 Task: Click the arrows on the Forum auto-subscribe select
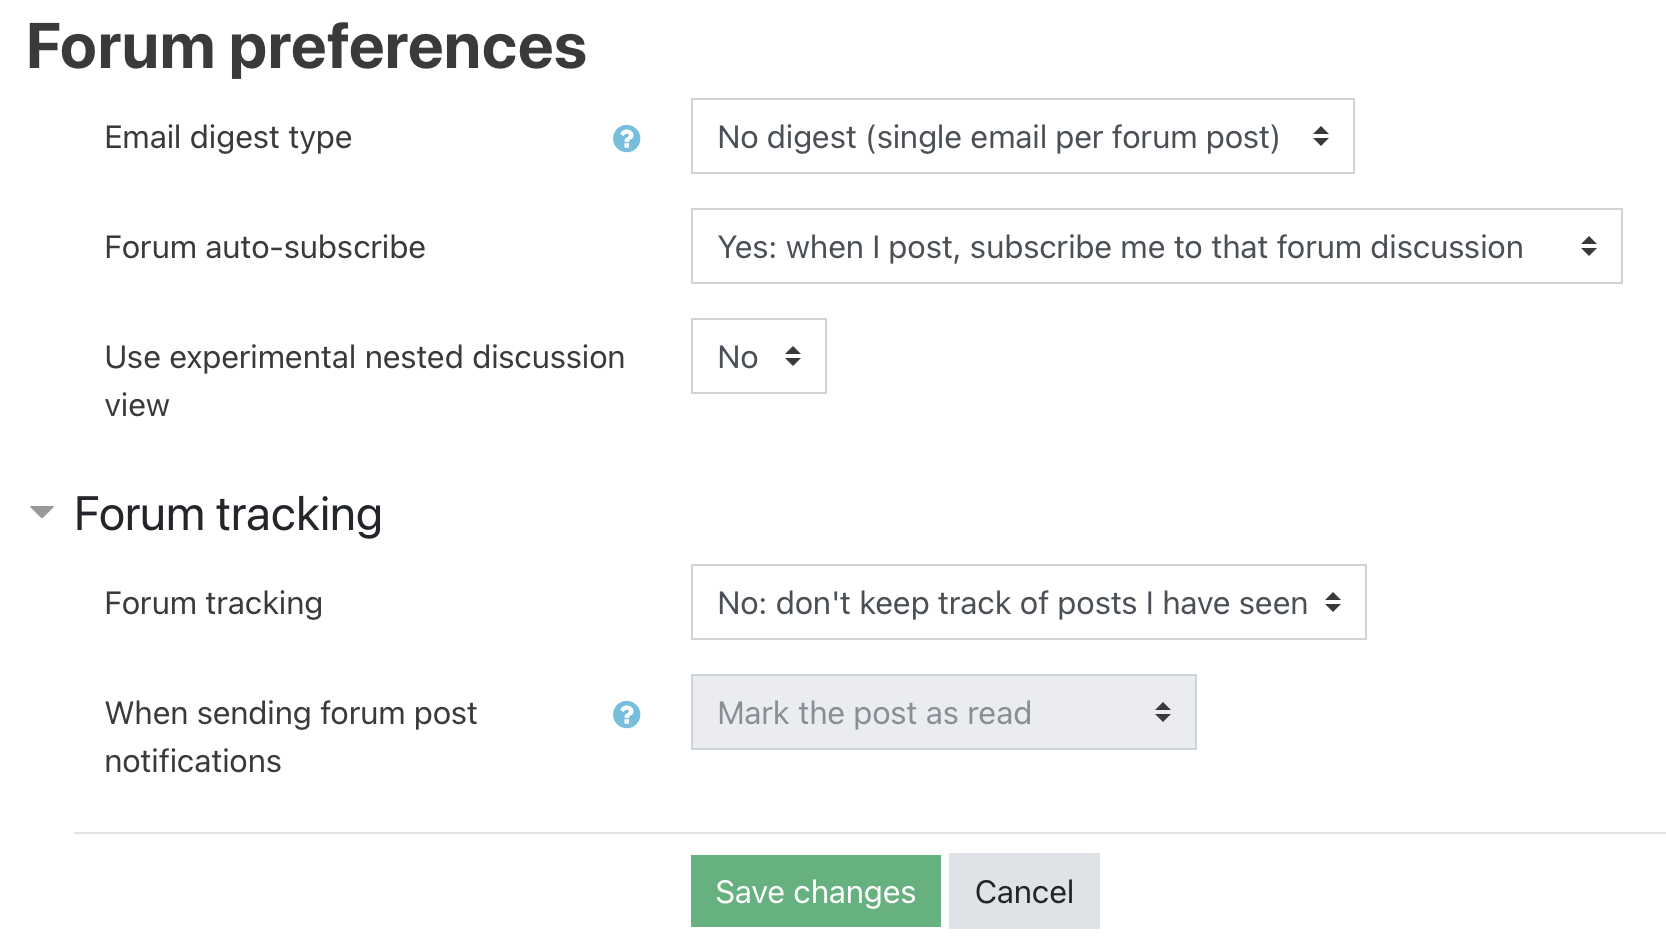[x=1588, y=246]
